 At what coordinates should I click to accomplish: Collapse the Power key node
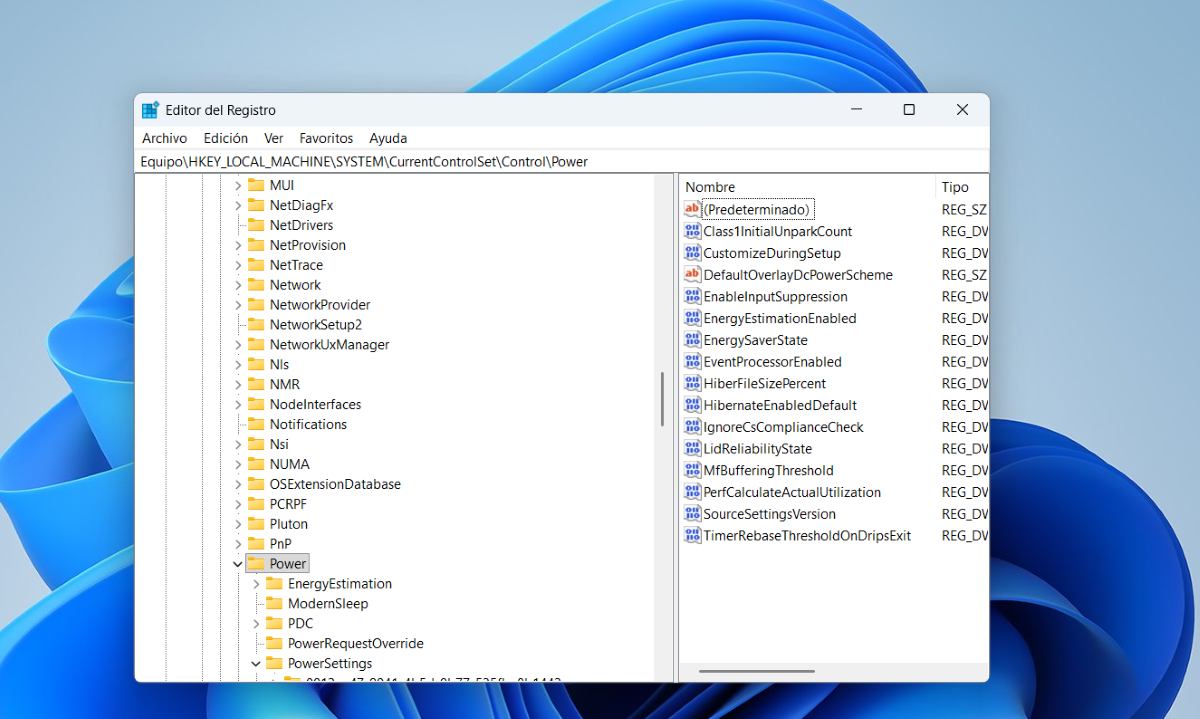[238, 564]
